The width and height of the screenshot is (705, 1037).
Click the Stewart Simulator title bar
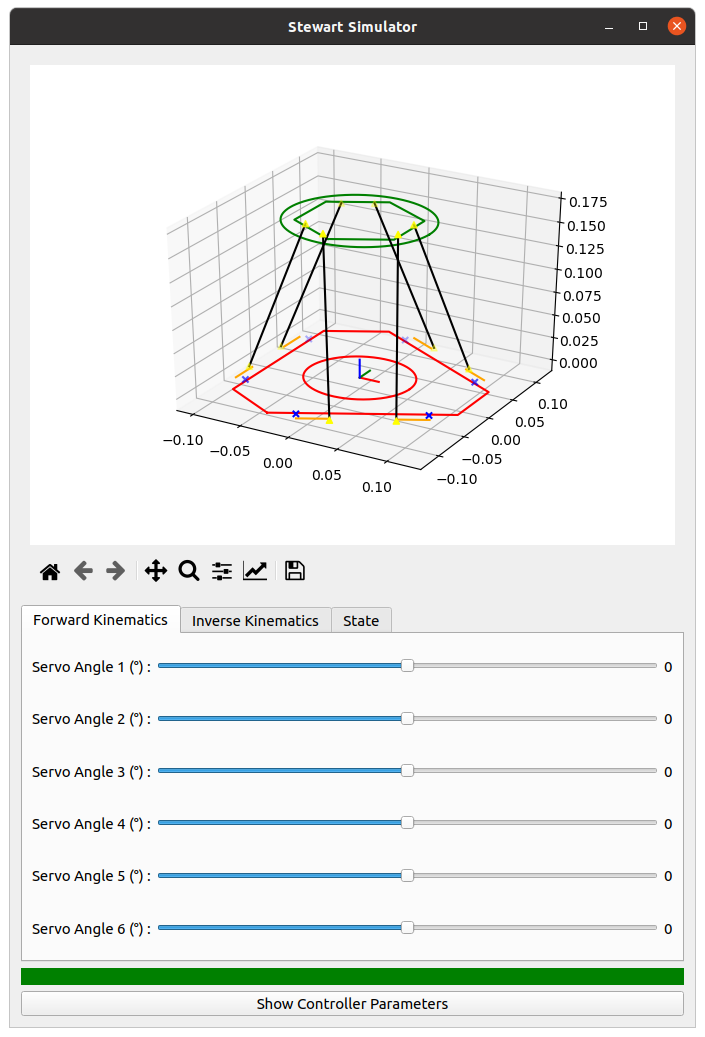tap(352, 27)
